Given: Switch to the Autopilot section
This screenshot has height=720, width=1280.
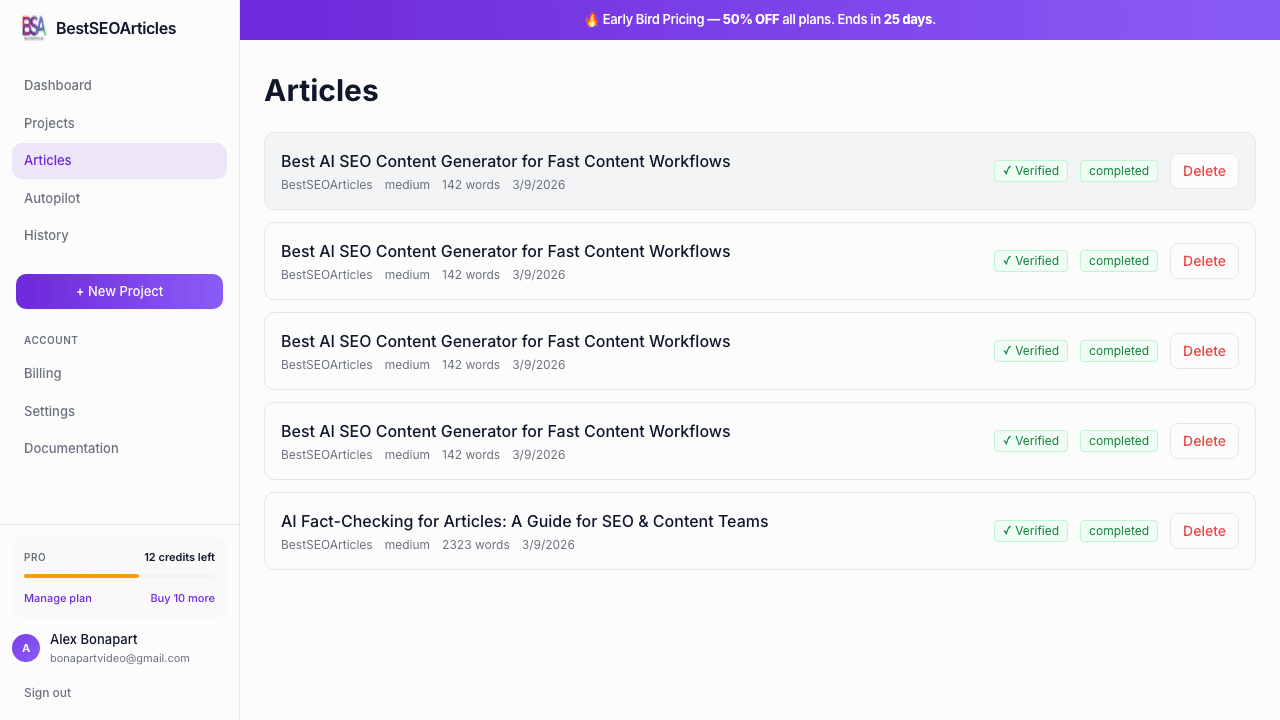Looking at the screenshot, I should [52, 198].
